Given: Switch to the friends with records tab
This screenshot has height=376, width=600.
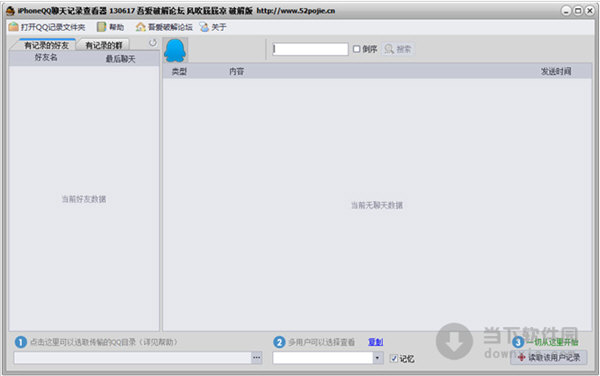Looking at the screenshot, I should (x=46, y=46).
